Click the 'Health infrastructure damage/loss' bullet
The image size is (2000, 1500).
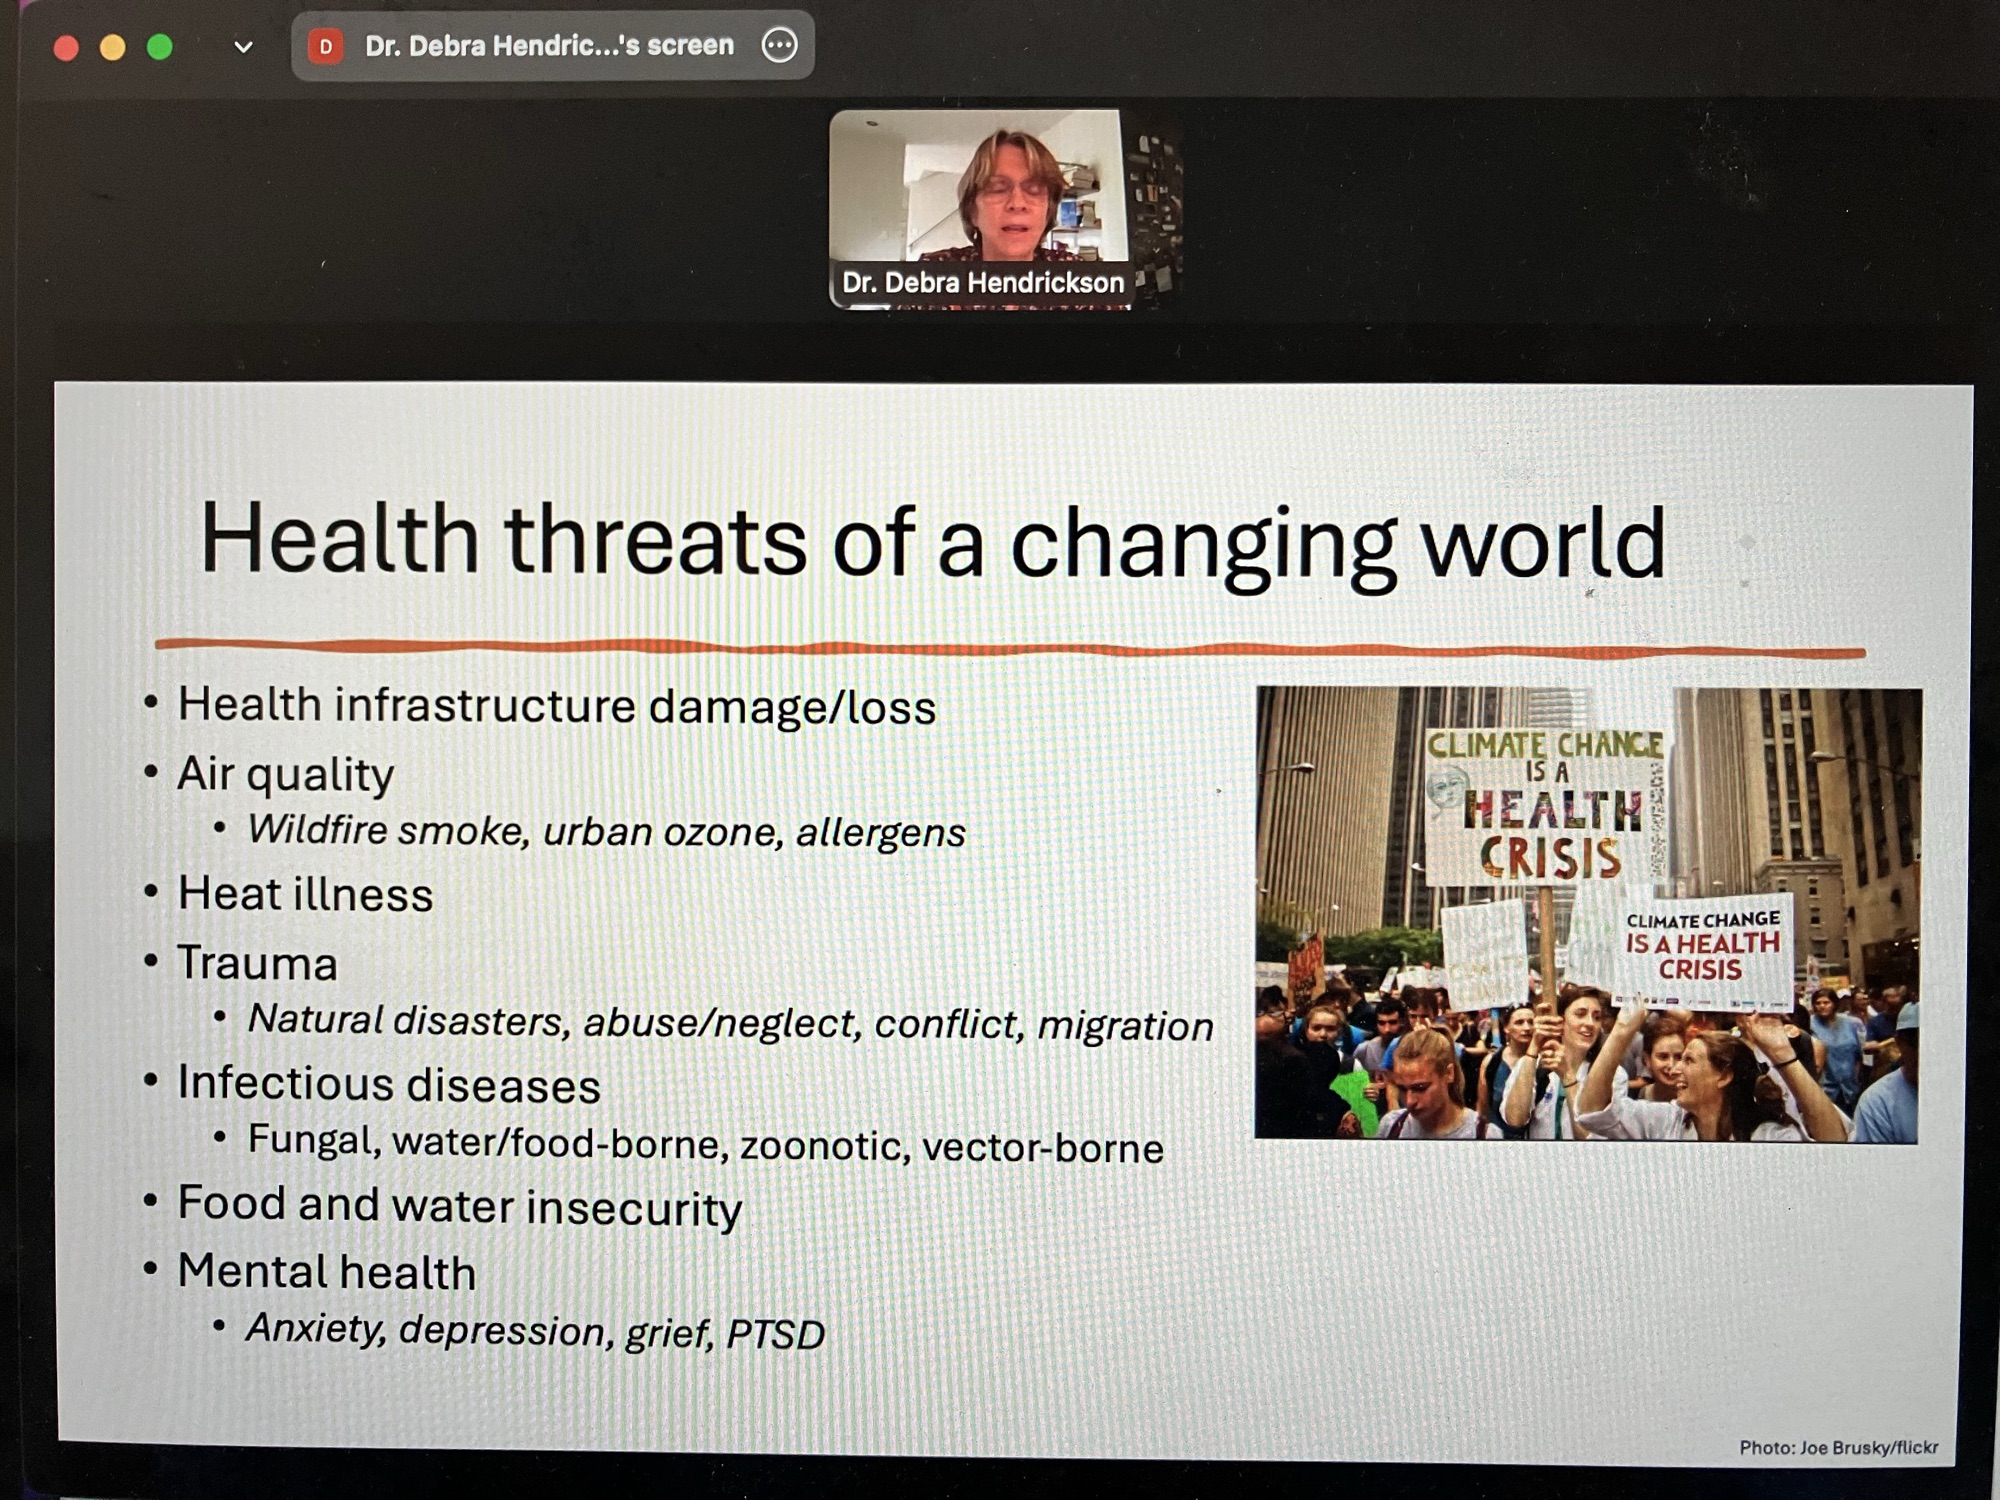[556, 706]
